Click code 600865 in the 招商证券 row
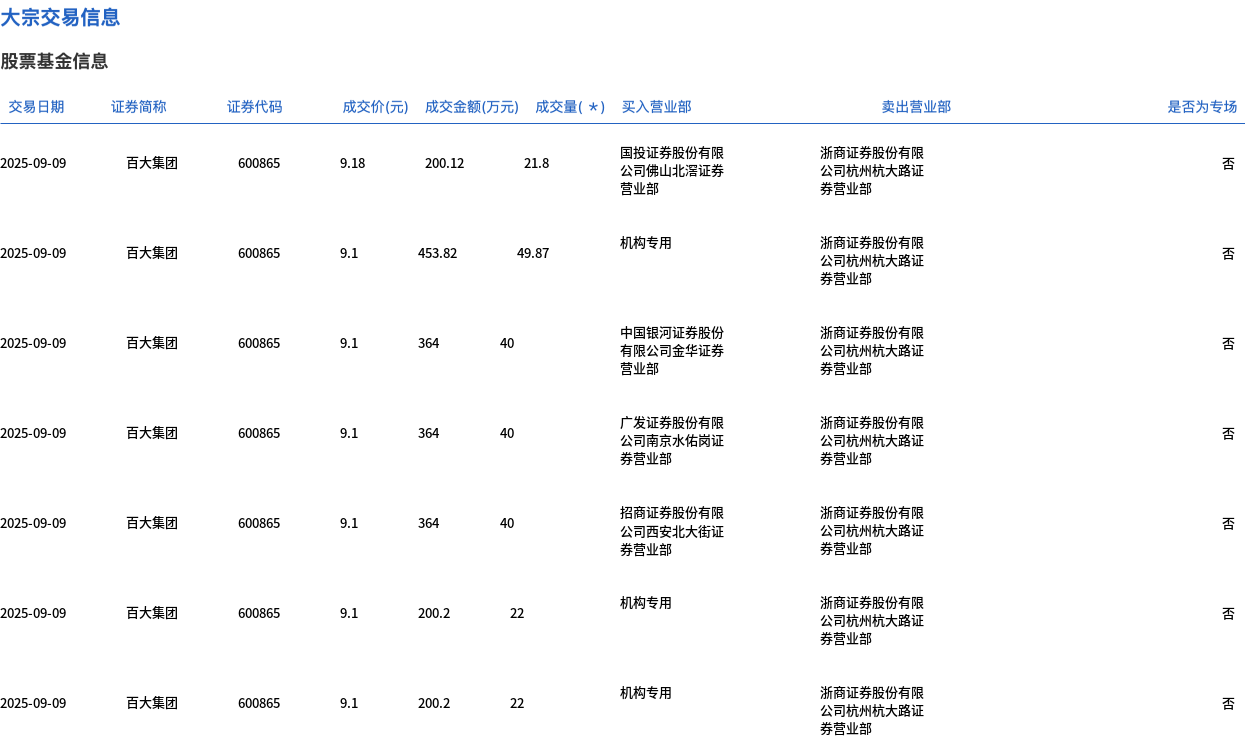Viewport: 1245px width, 754px height. [x=259, y=523]
